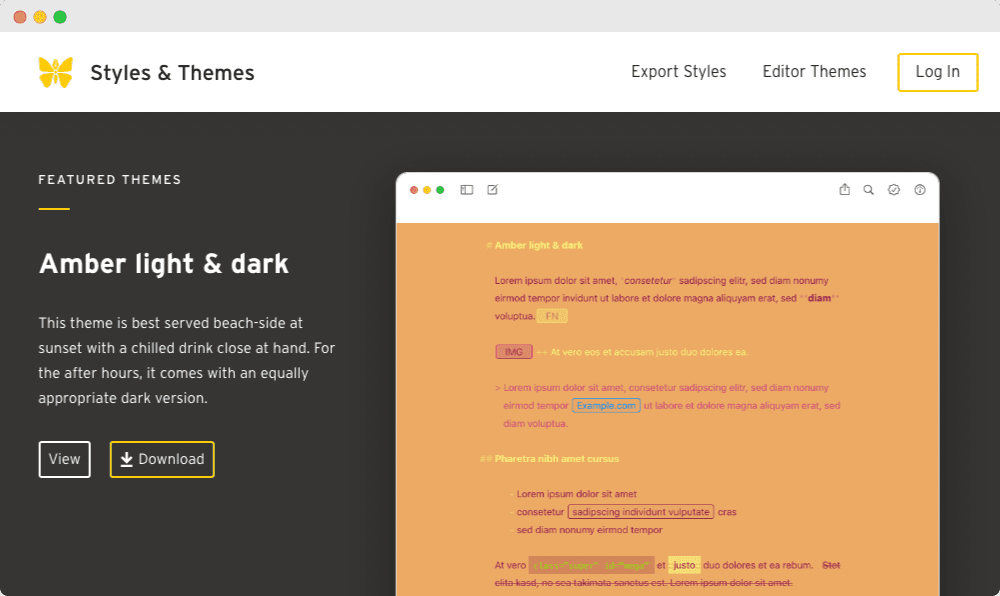Image resolution: width=1000 pixels, height=596 pixels.
Task: Click the FN footnote badge in the preview
Action: click(x=553, y=315)
